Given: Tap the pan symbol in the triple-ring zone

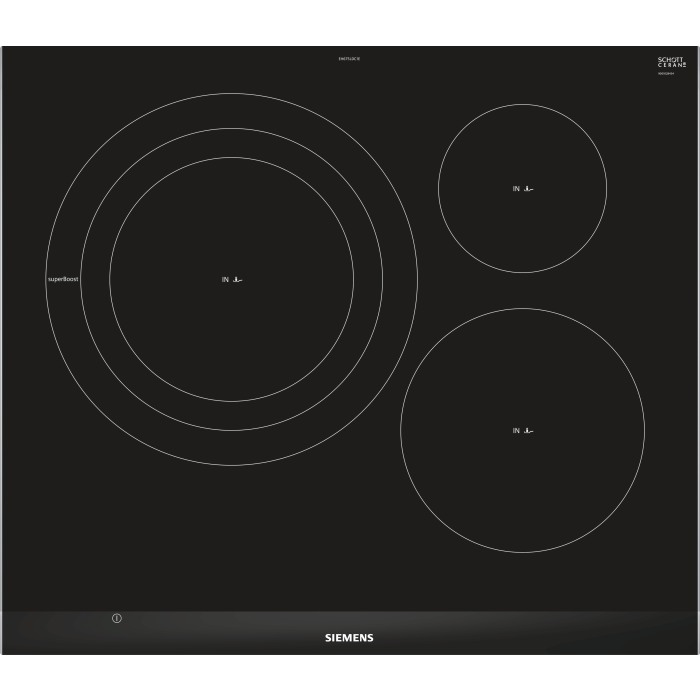Looking at the screenshot, I should click(x=238, y=280).
